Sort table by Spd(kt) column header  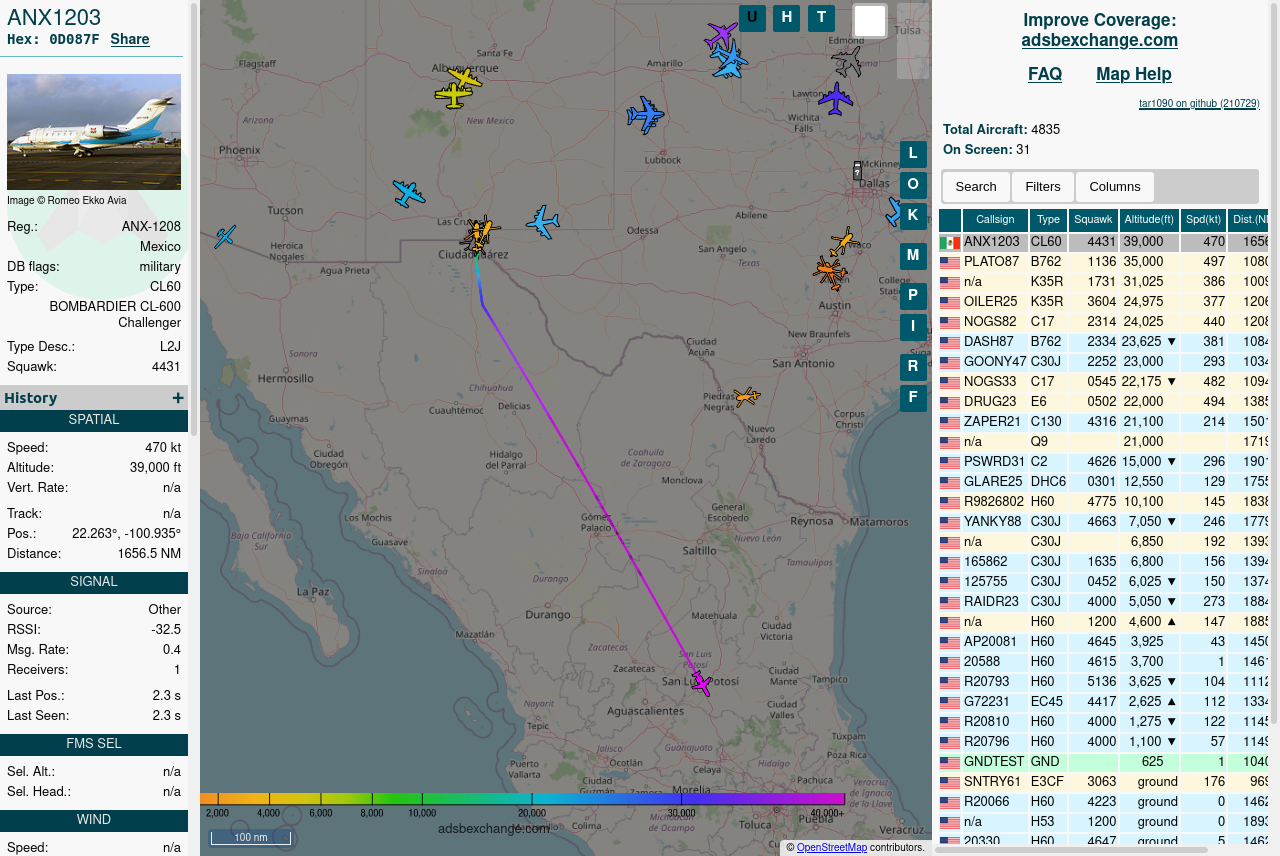tap(1203, 220)
